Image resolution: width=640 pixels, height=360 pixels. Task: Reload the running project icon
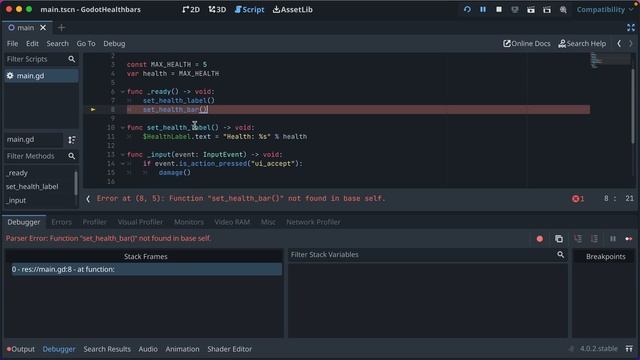pyautogui.click(x=467, y=9)
